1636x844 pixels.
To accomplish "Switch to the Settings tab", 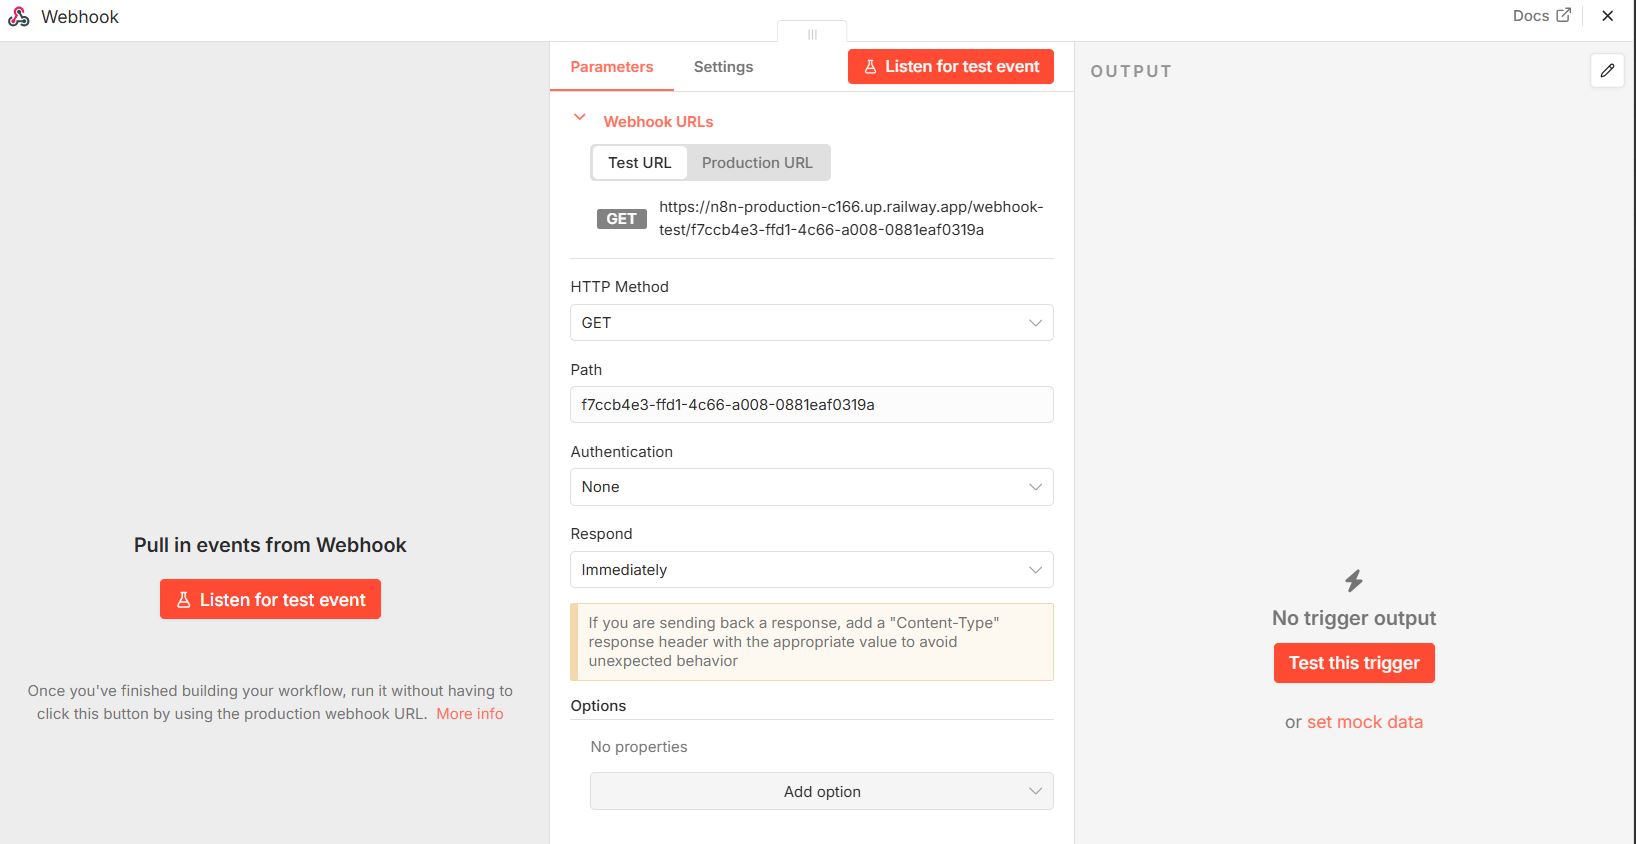I will point(723,67).
